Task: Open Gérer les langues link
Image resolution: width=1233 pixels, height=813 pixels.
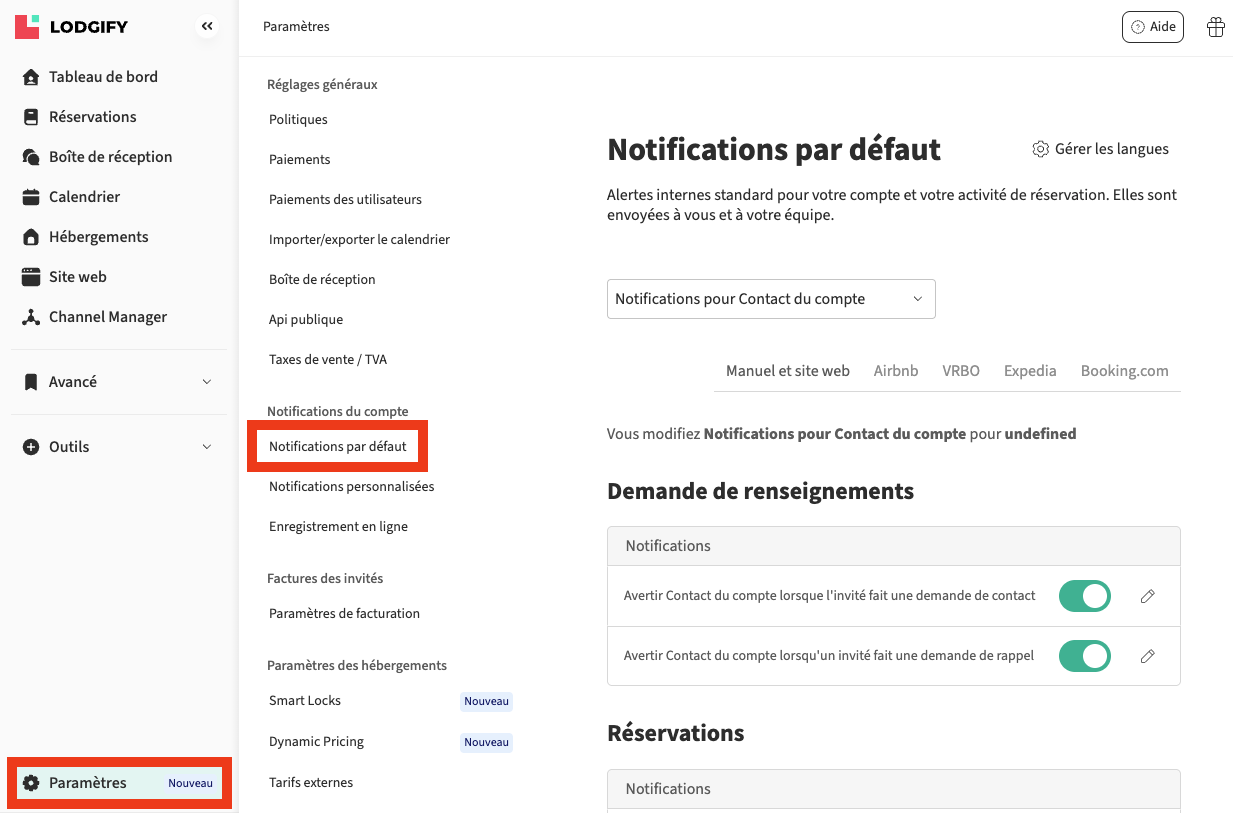Action: tap(1100, 149)
